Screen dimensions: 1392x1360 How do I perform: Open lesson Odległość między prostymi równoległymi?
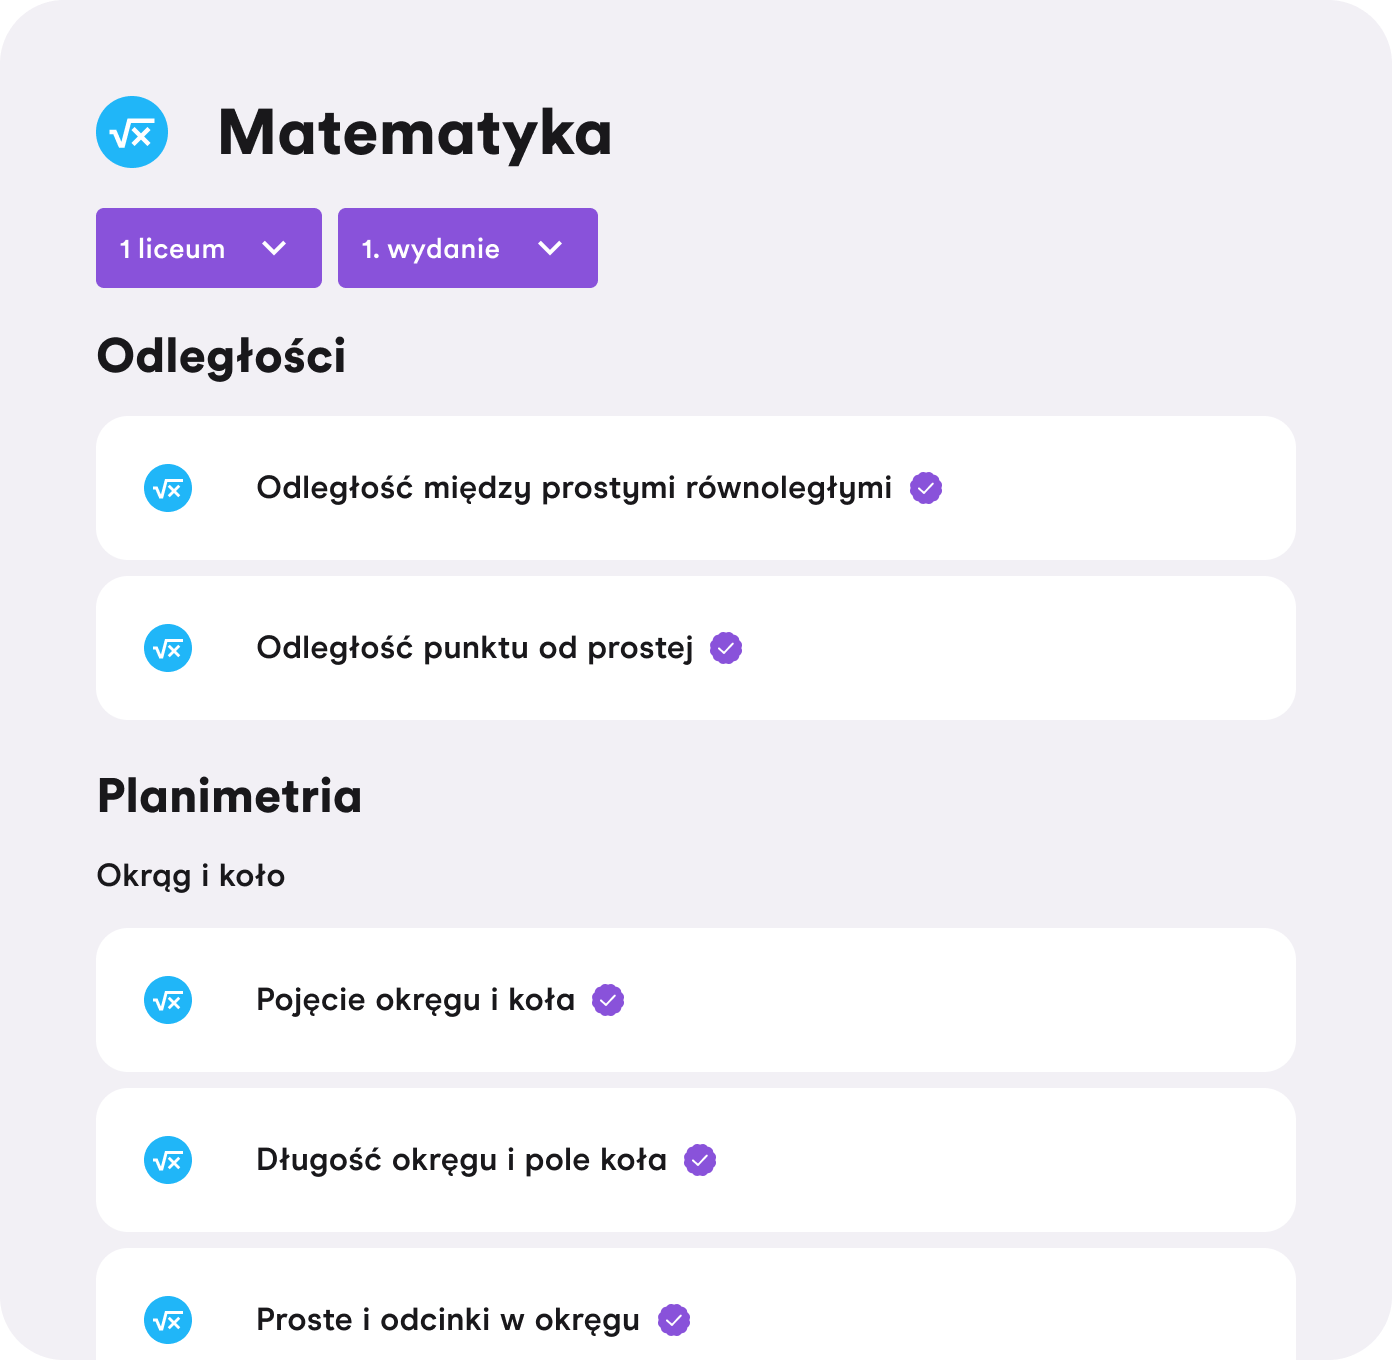pos(574,488)
